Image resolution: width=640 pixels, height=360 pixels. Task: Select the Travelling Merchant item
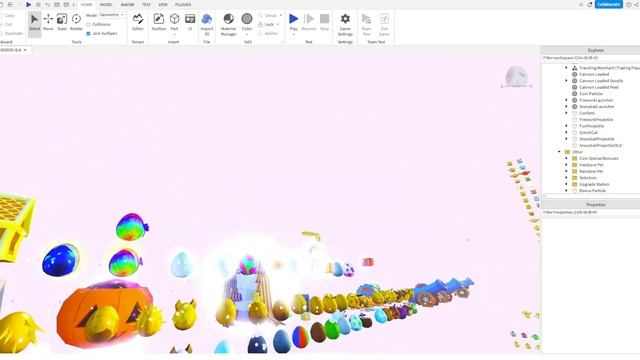tap(609, 68)
